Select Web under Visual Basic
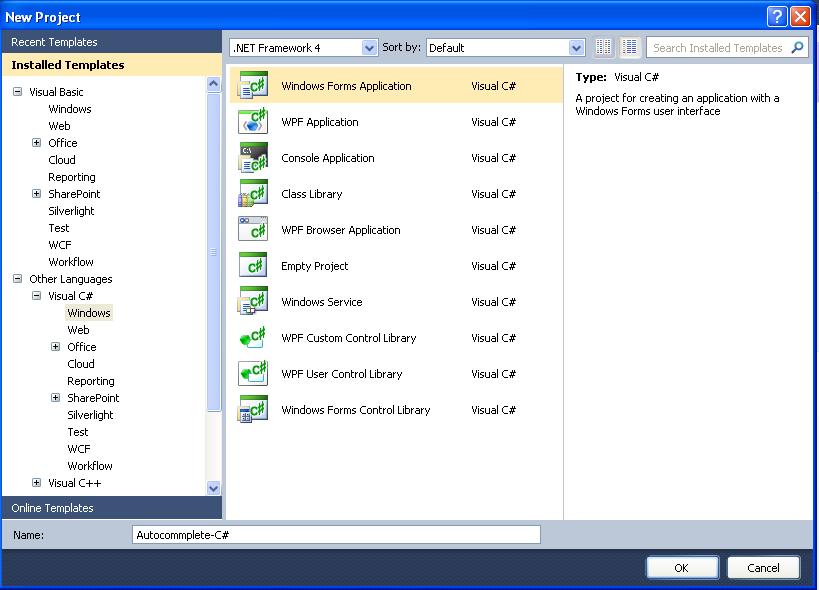The height and width of the screenshot is (590, 819). click(x=59, y=126)
